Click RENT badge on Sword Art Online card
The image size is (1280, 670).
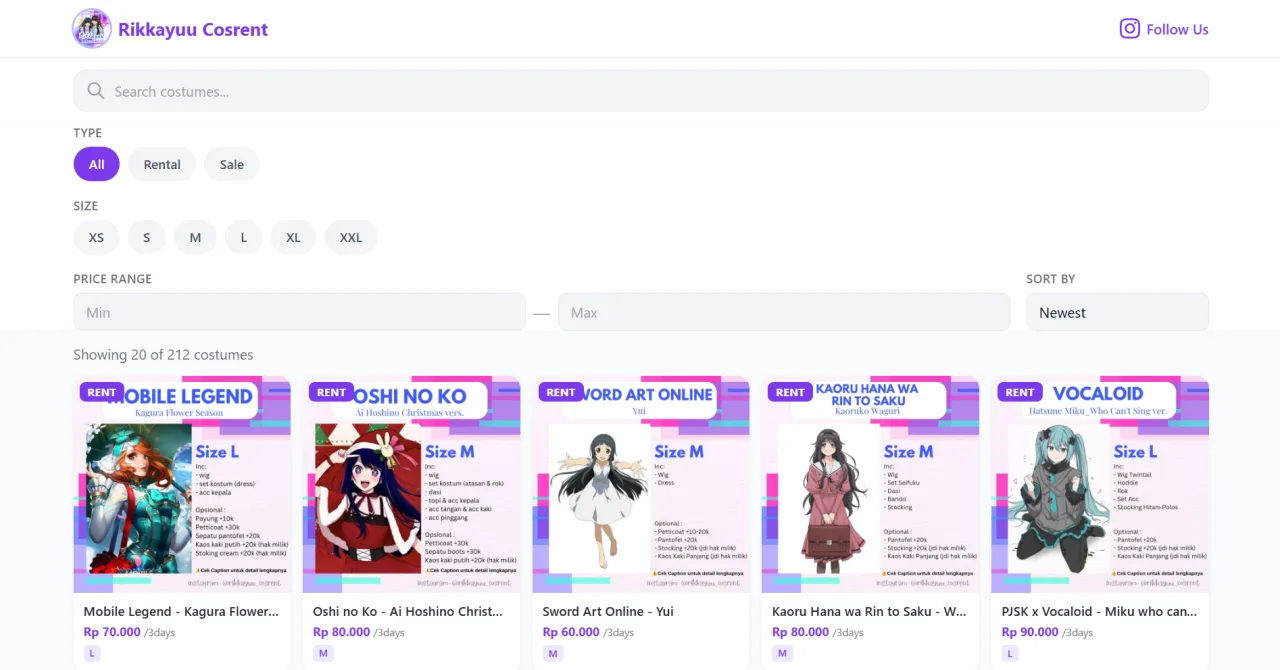[x=561, y=392]
